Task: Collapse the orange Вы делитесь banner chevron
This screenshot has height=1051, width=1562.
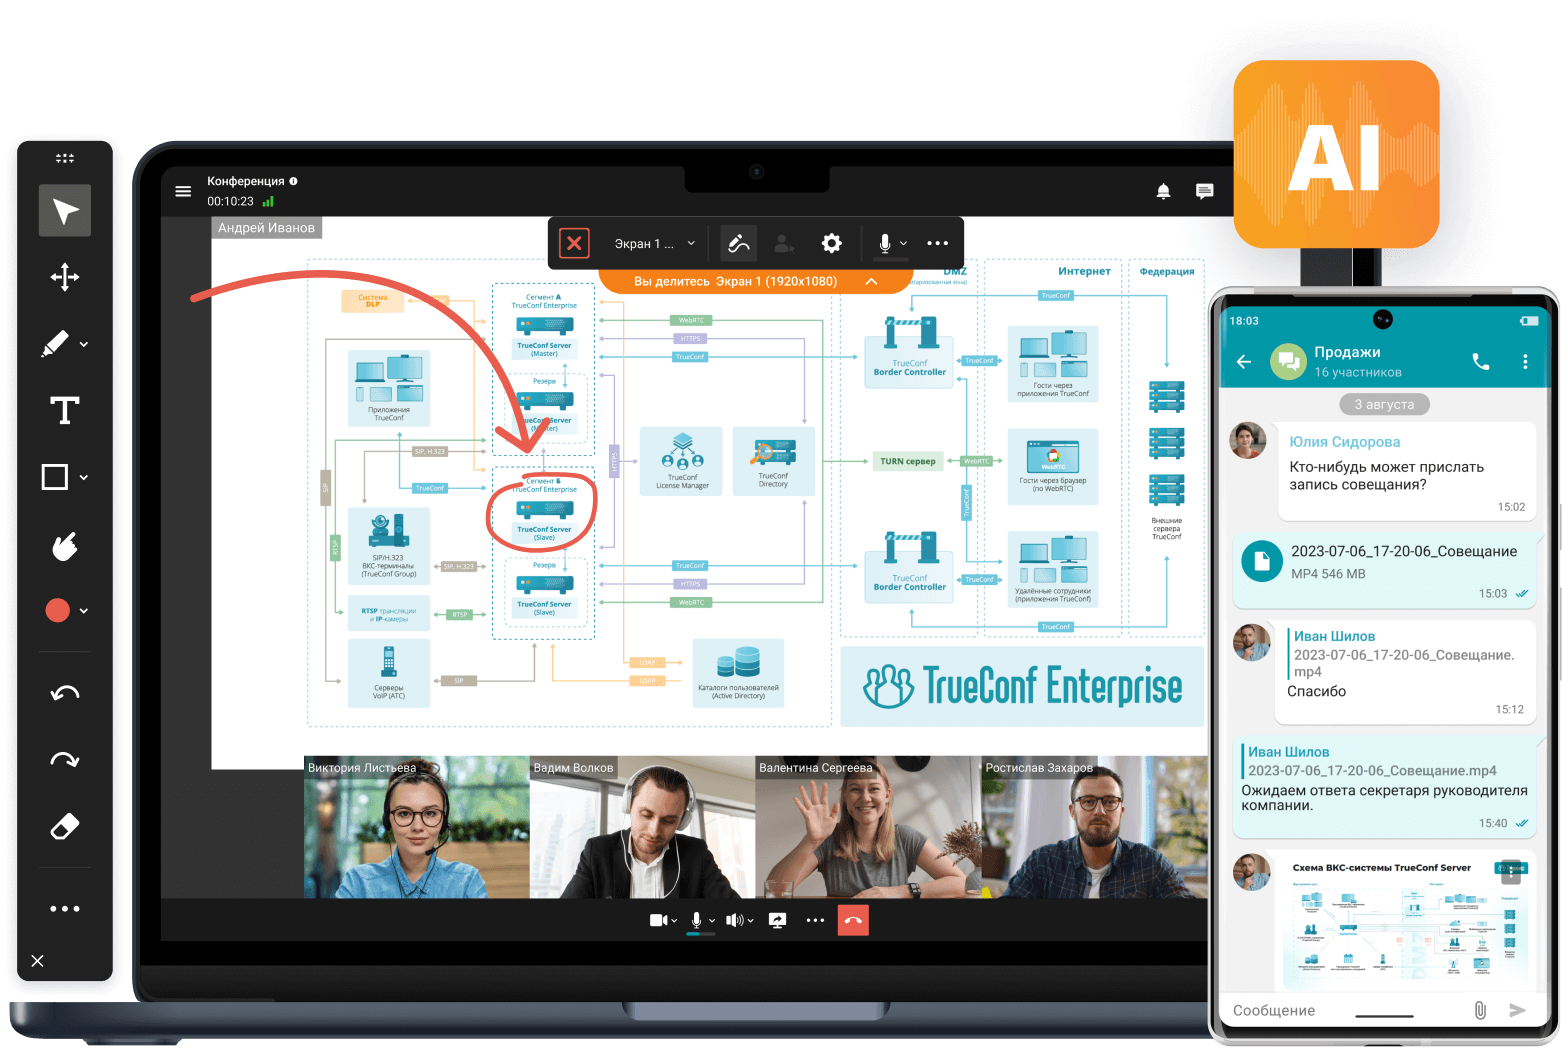Action: point(872,281)
